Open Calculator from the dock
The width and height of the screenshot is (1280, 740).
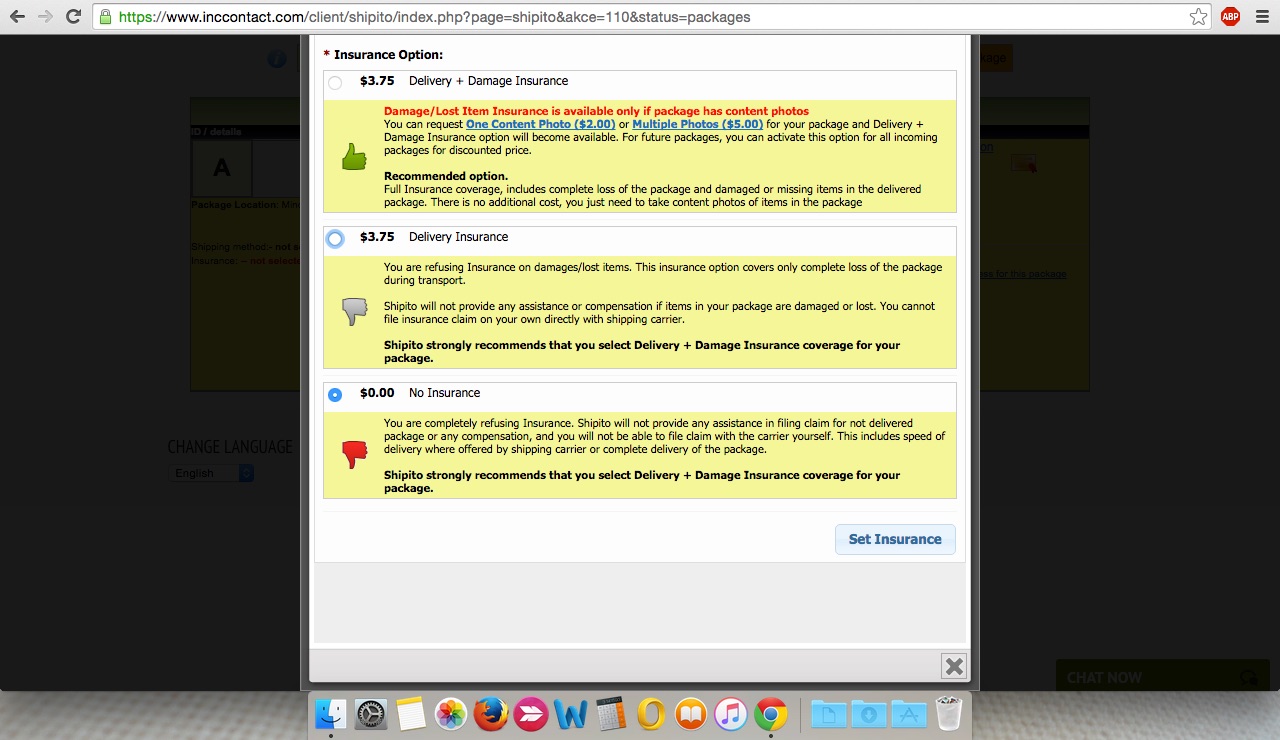coord(610,714)
